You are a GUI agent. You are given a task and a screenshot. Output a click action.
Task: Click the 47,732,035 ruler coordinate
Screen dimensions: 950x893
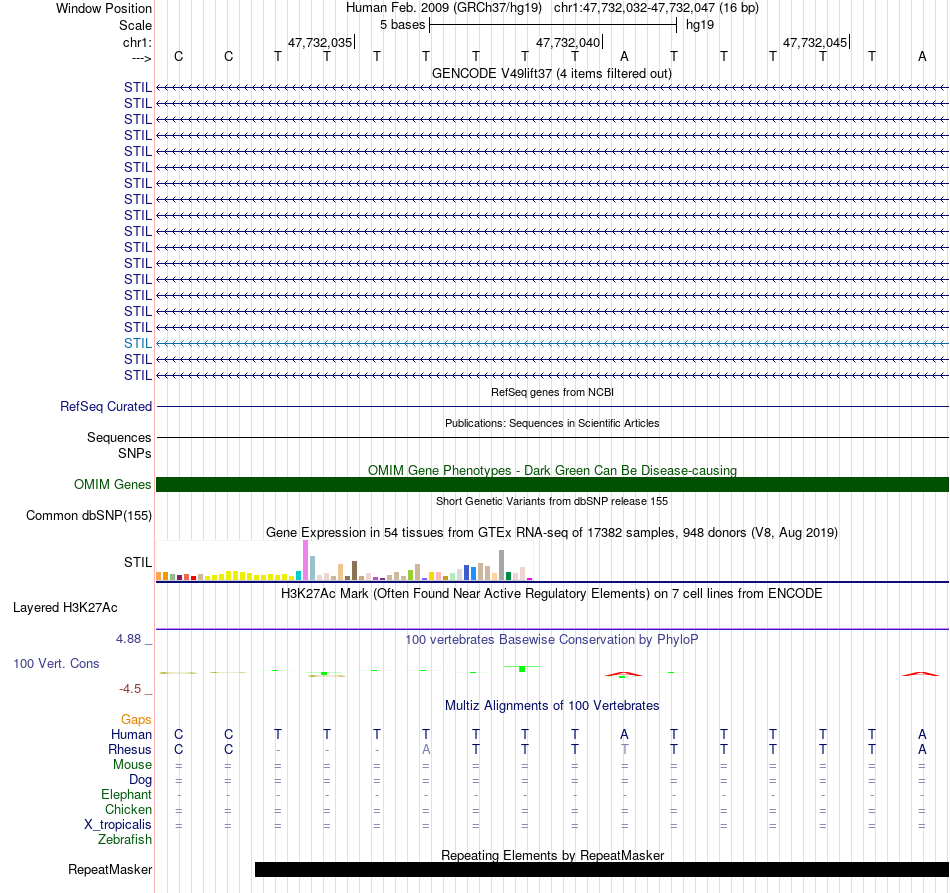tap(320, 42)
